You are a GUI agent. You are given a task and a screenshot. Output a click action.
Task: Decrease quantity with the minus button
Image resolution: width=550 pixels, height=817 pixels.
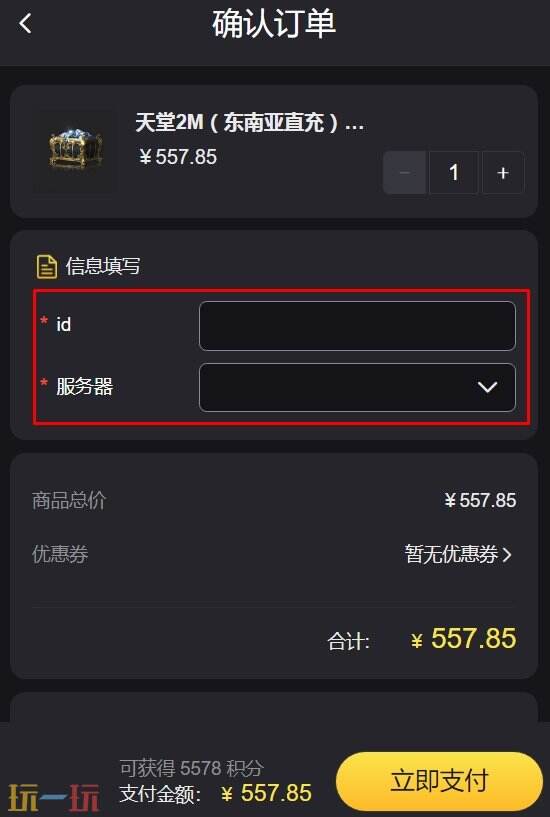click(x=405, y=172)
